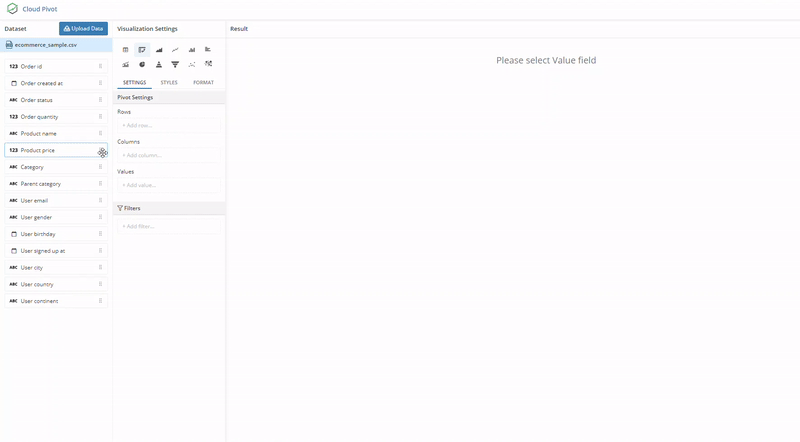The image size is (800, 442).
Task: Select the pyramid chart icon
Action: pos(159,64)
